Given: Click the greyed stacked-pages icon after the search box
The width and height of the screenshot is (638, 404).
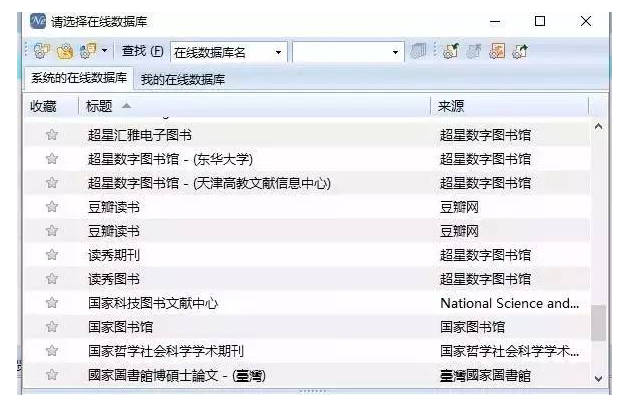Looking at the screenshot, I should point(418,51).
